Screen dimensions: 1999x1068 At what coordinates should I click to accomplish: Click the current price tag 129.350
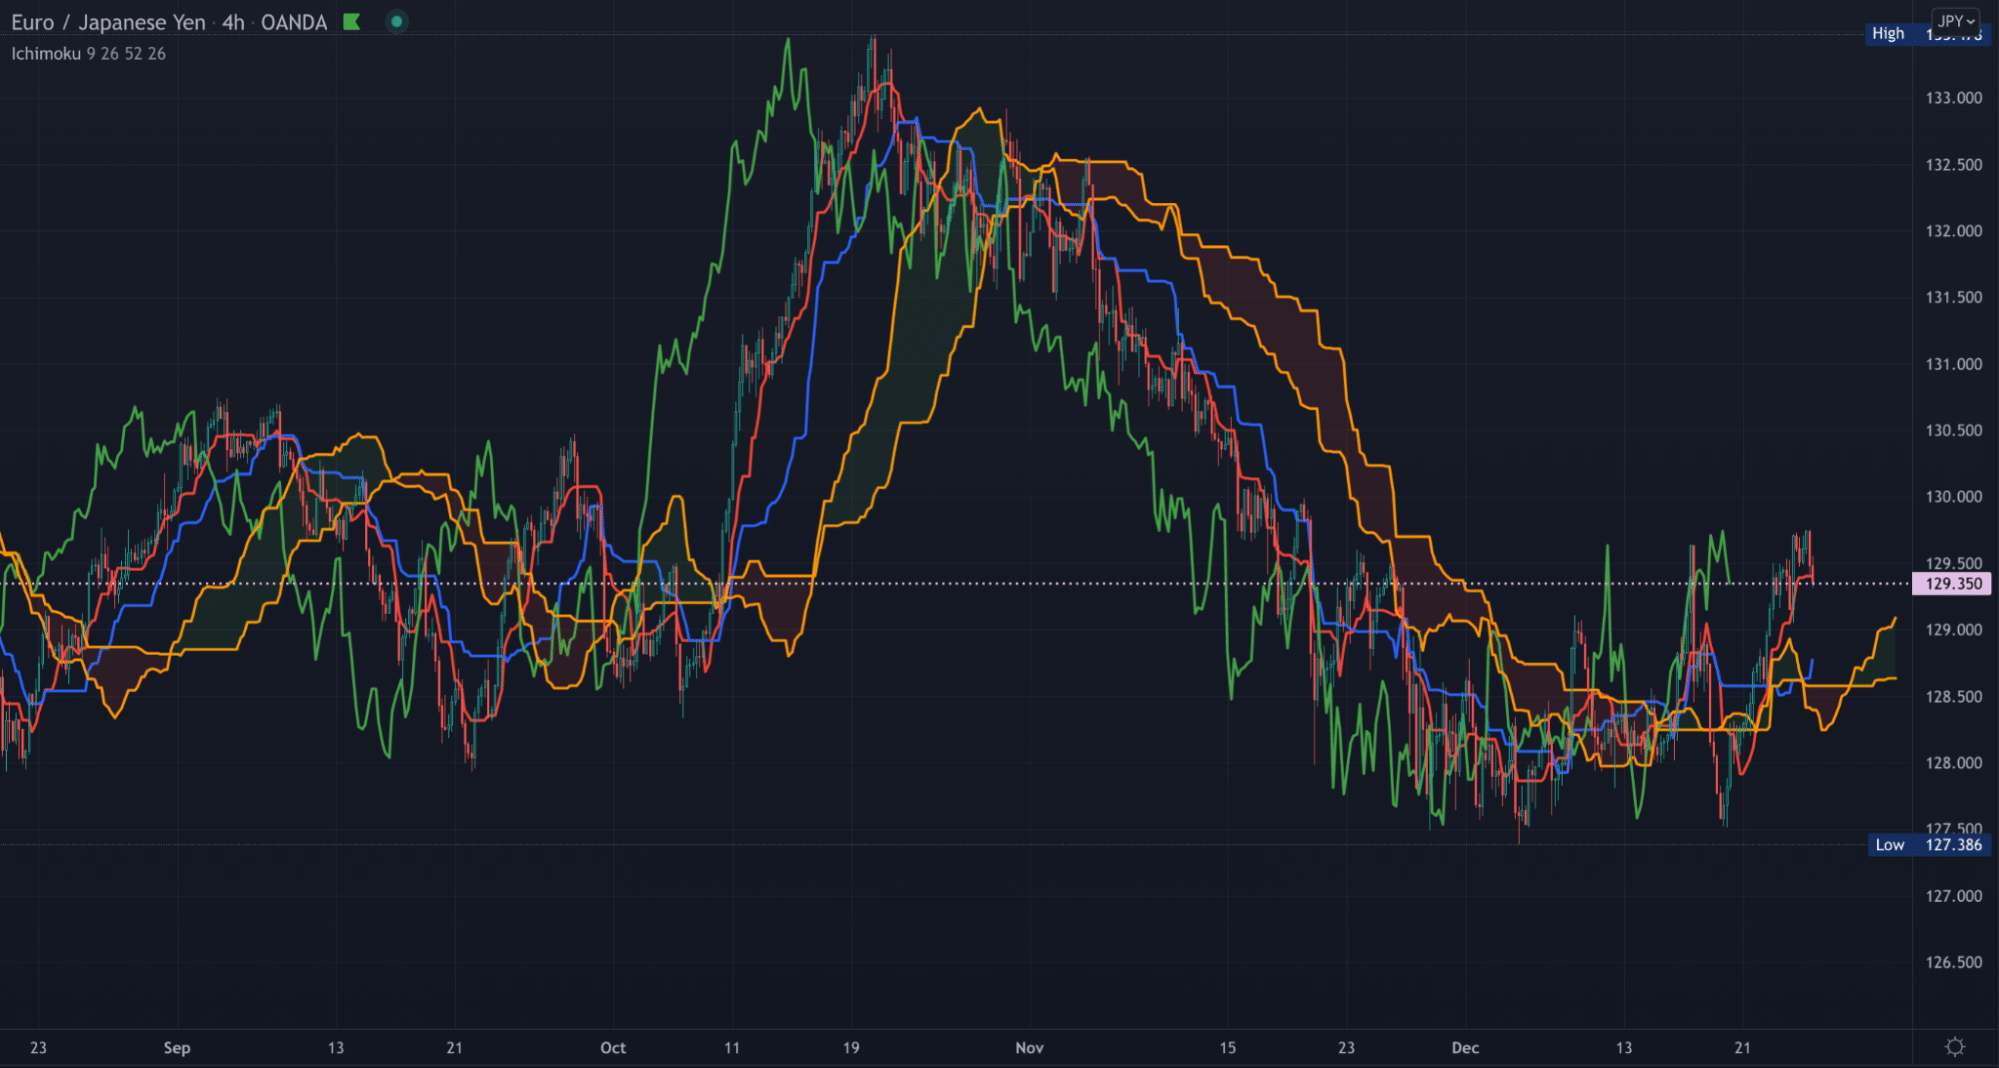pos(1952,584)
